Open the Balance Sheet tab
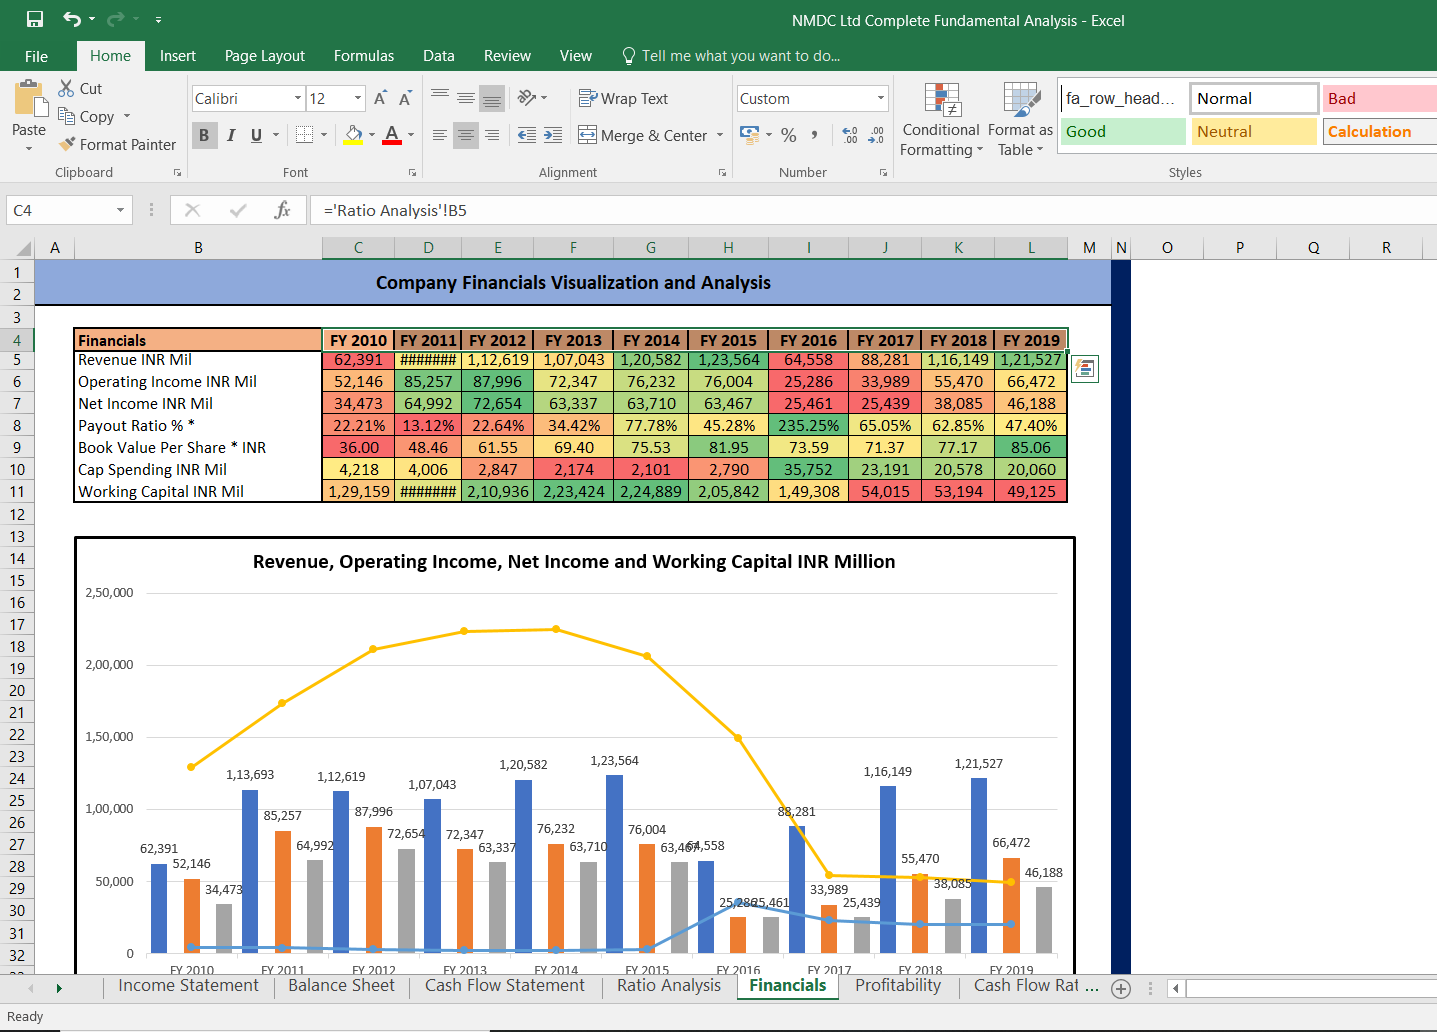1437x1032 pixels. 341,986
